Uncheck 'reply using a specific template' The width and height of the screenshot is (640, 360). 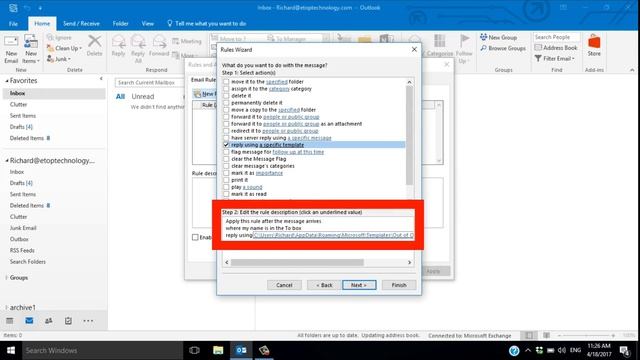(x=226, y=144)
